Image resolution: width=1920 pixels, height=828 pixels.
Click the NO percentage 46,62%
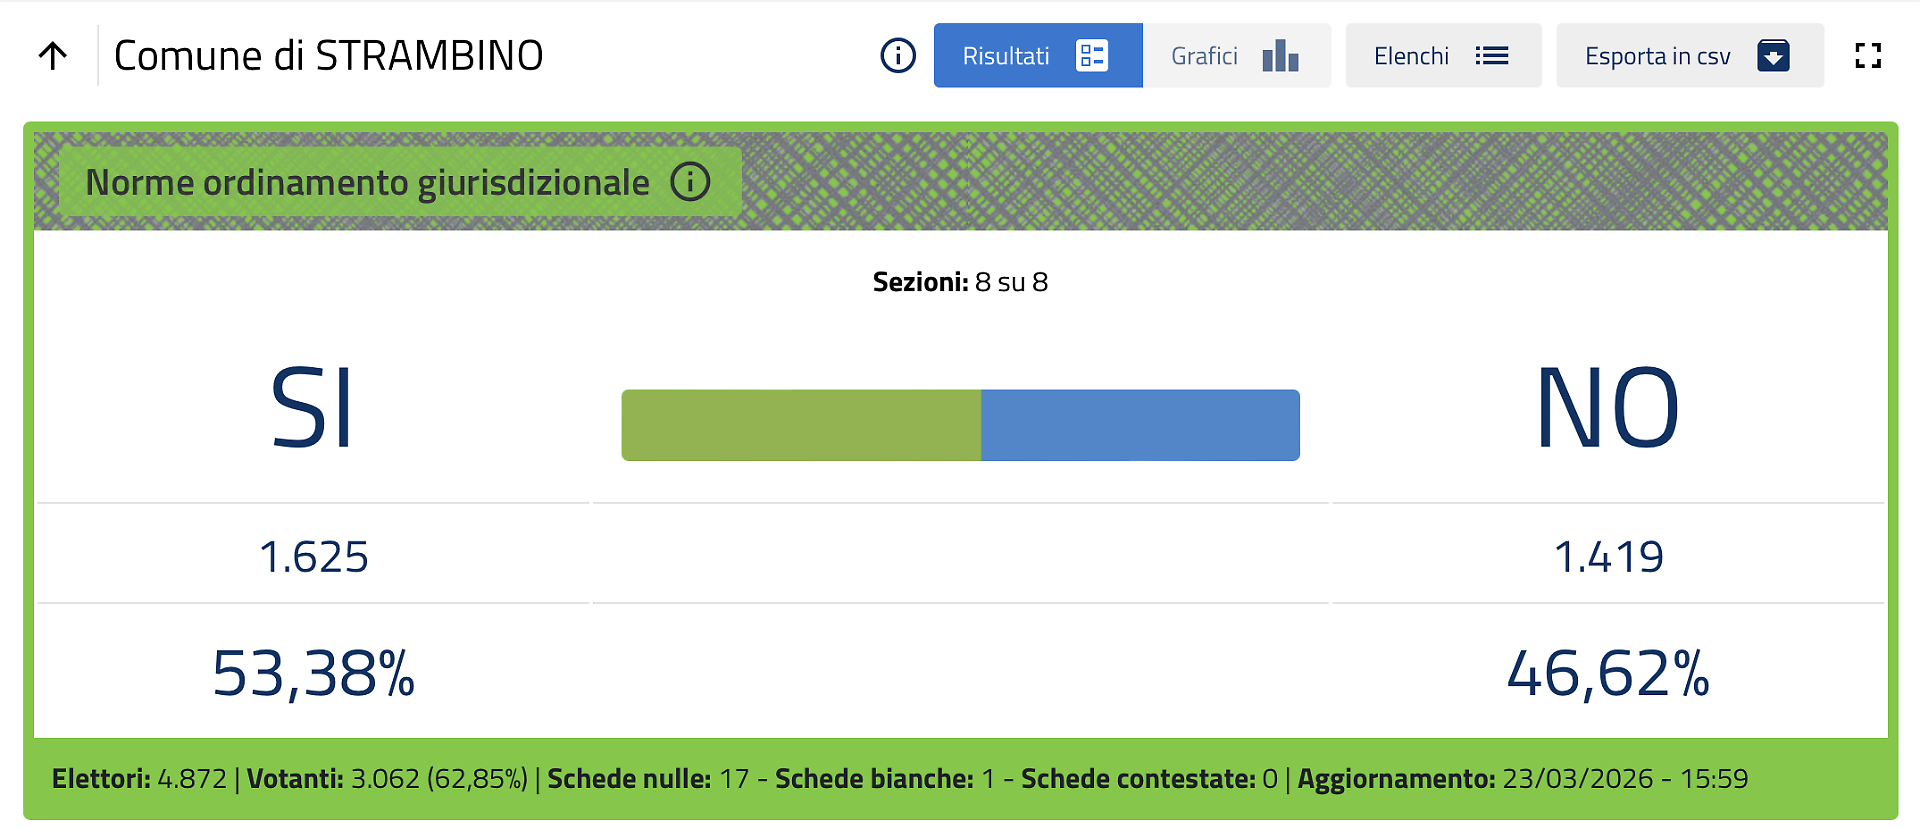[1608, 673]
